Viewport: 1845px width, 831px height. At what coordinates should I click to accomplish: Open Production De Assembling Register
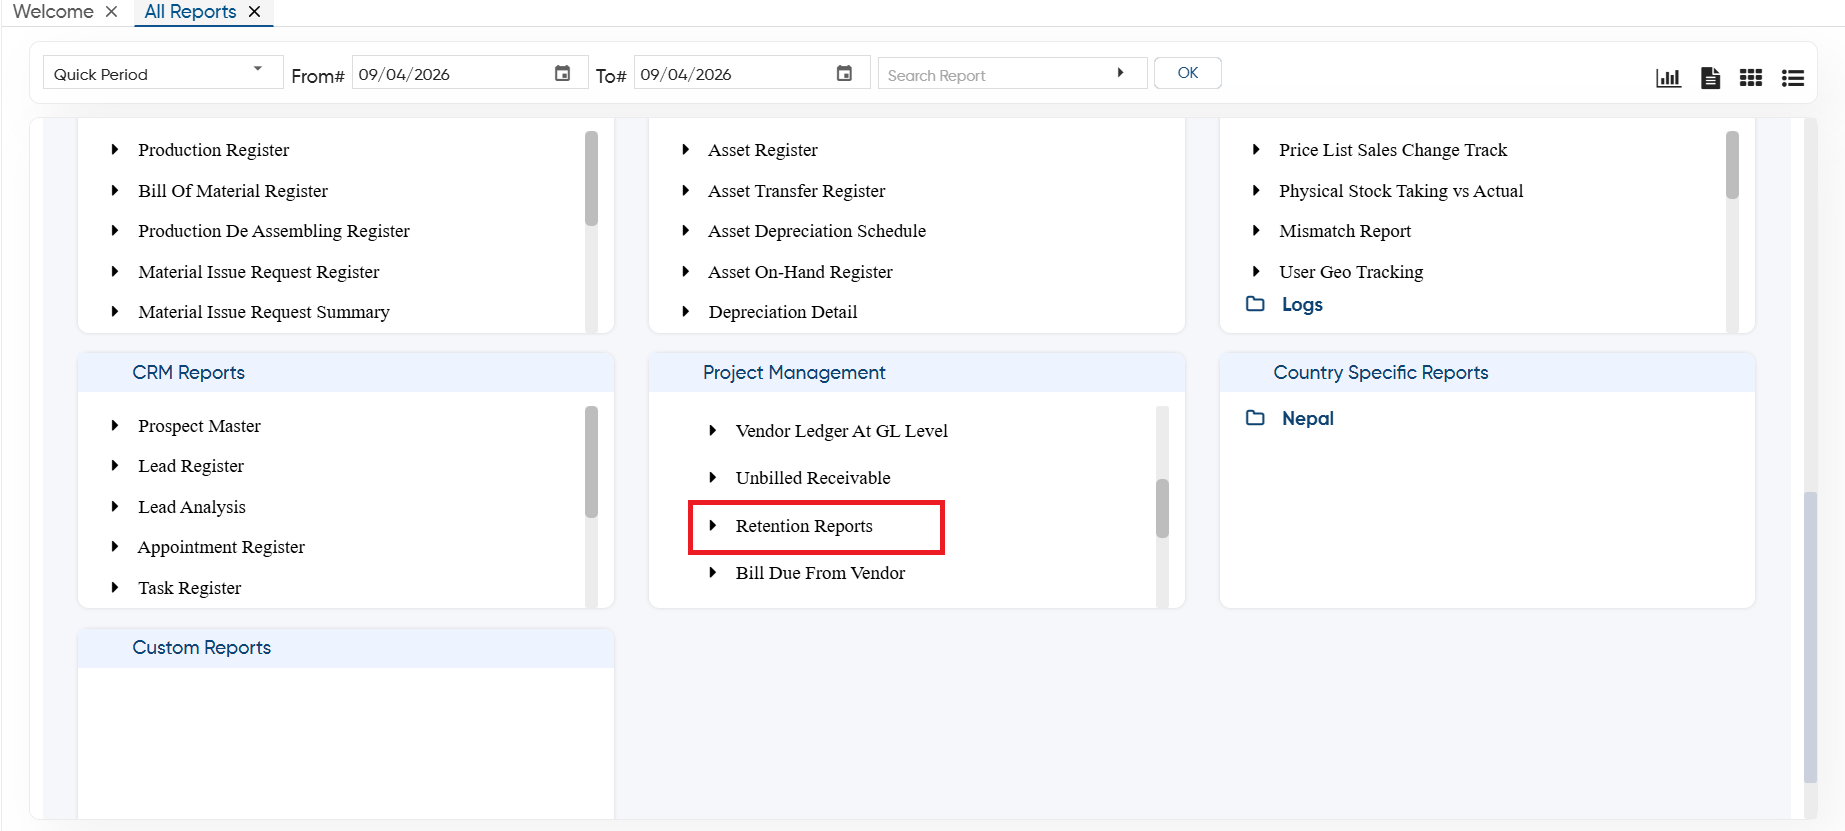274,231
